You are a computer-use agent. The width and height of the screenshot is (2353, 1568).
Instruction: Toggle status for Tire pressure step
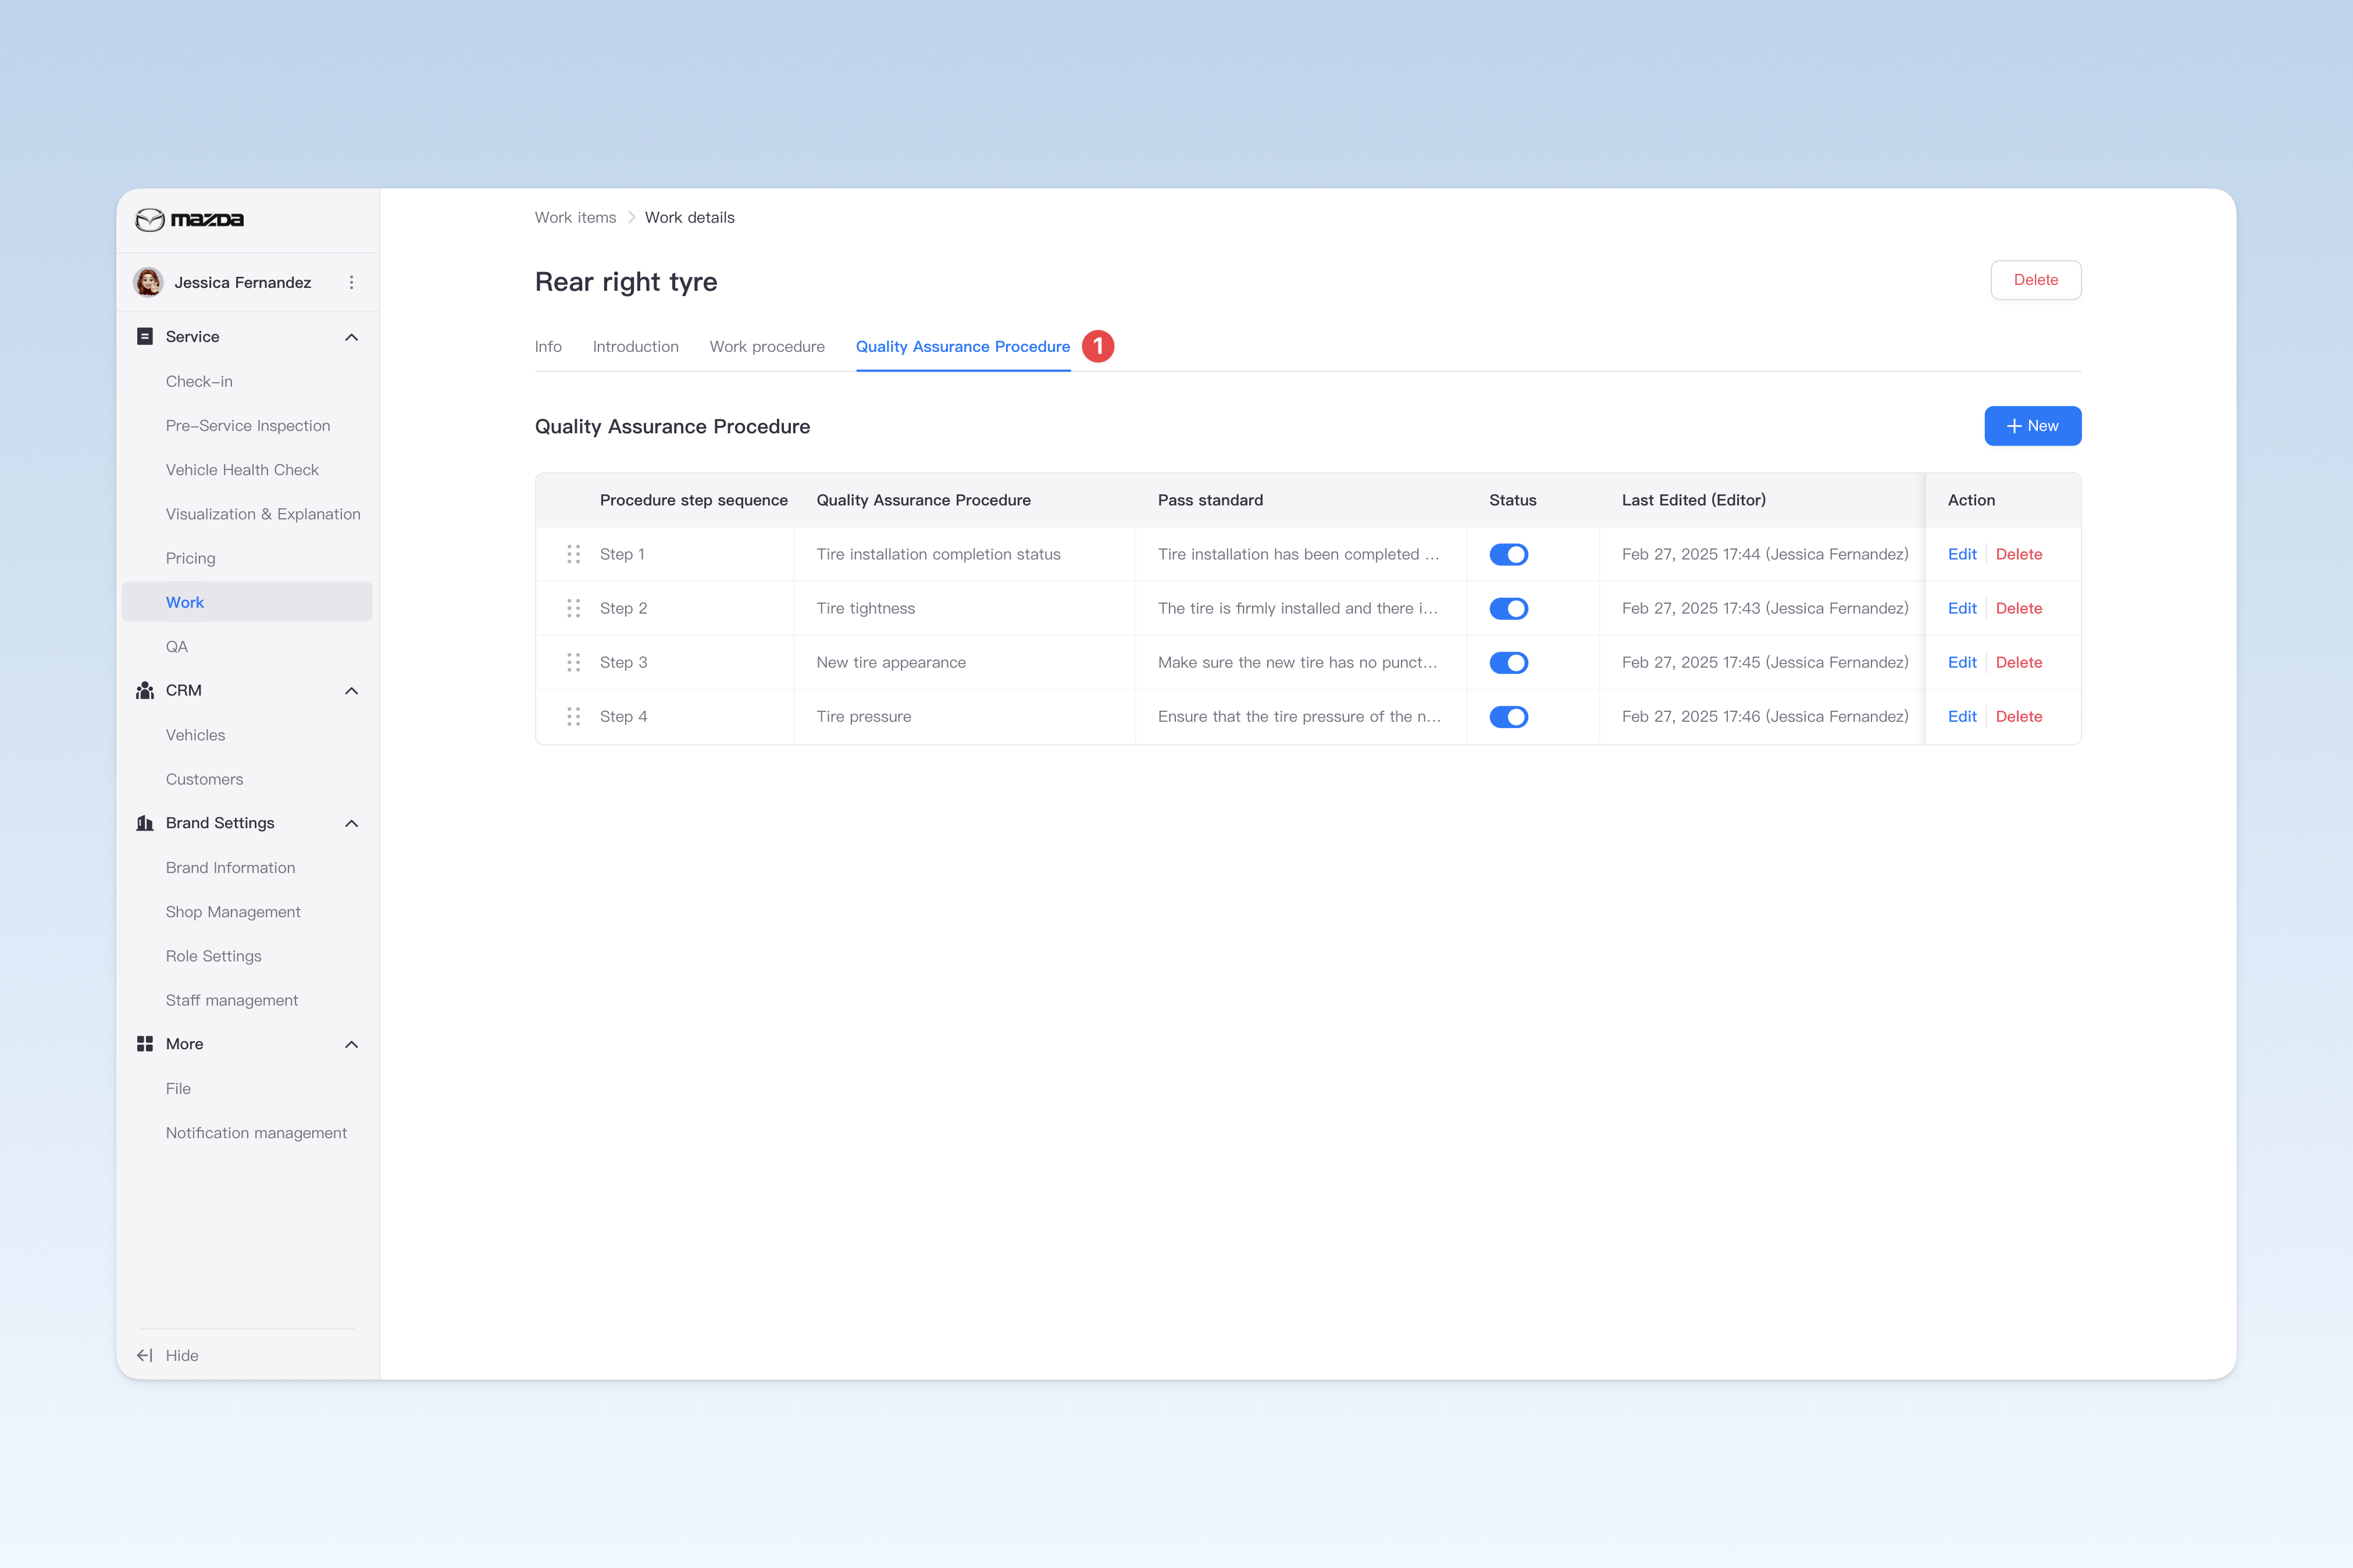click(x=1508, y=716)
